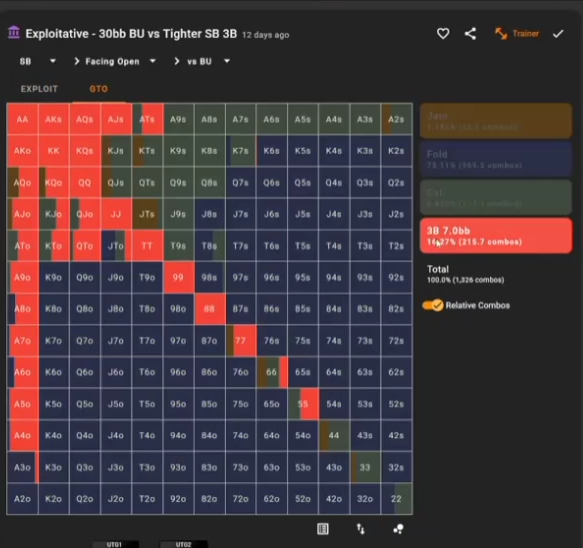Open the Trainer mode
This screenshot has width=583, height=548.
click(x=517, y=34)
